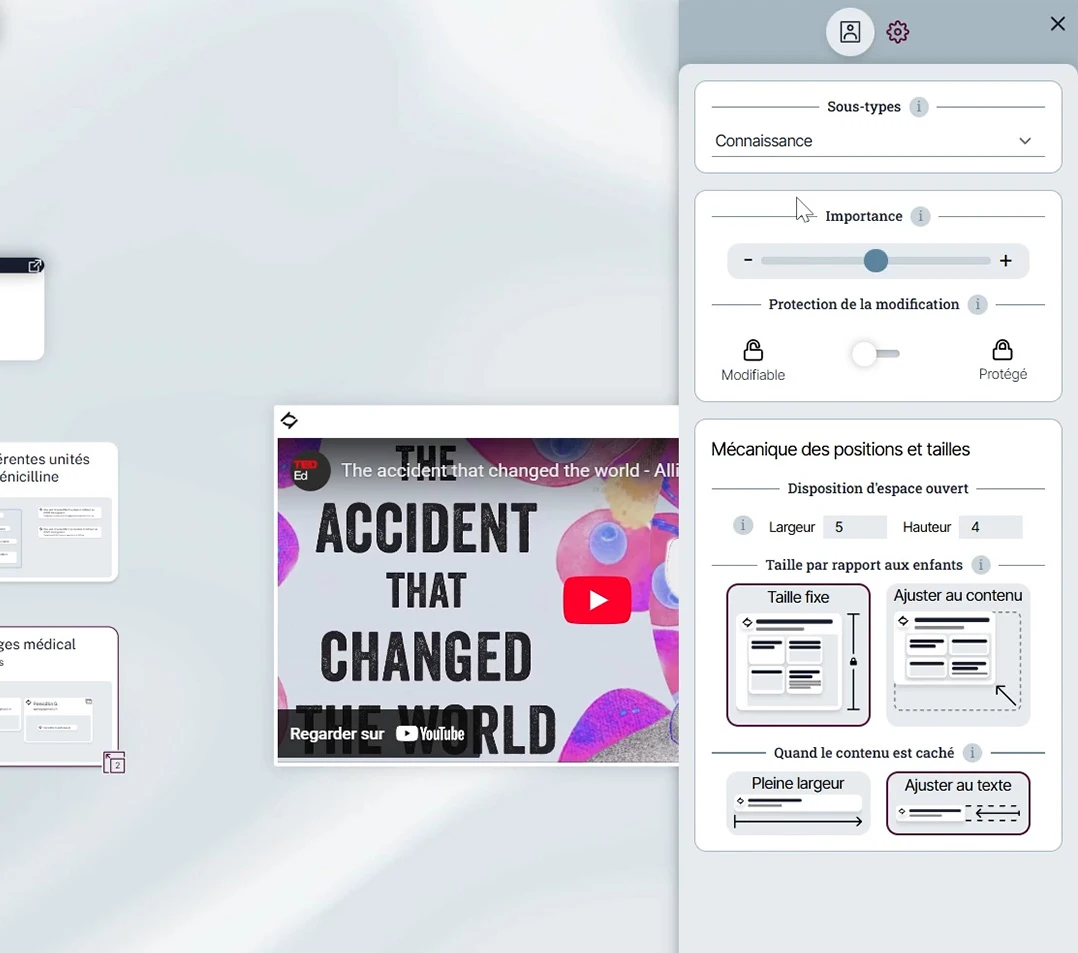Select the Taille fixe option
Image resolution: width=1078 pixels, height=953 pixels.
pyautogui.click(x=798, y=655)
